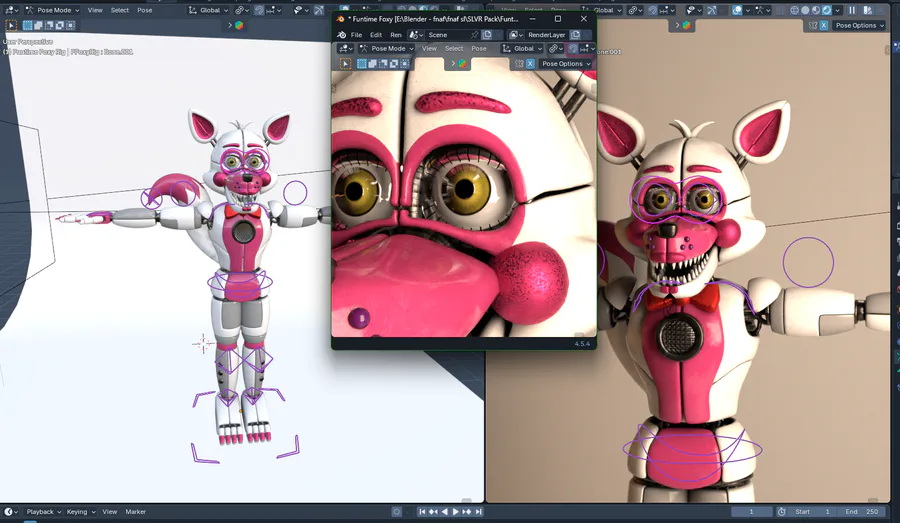This screenshot has width=900, height=523.
Task: Open scene browse icon in floating window
Action: 416,35
